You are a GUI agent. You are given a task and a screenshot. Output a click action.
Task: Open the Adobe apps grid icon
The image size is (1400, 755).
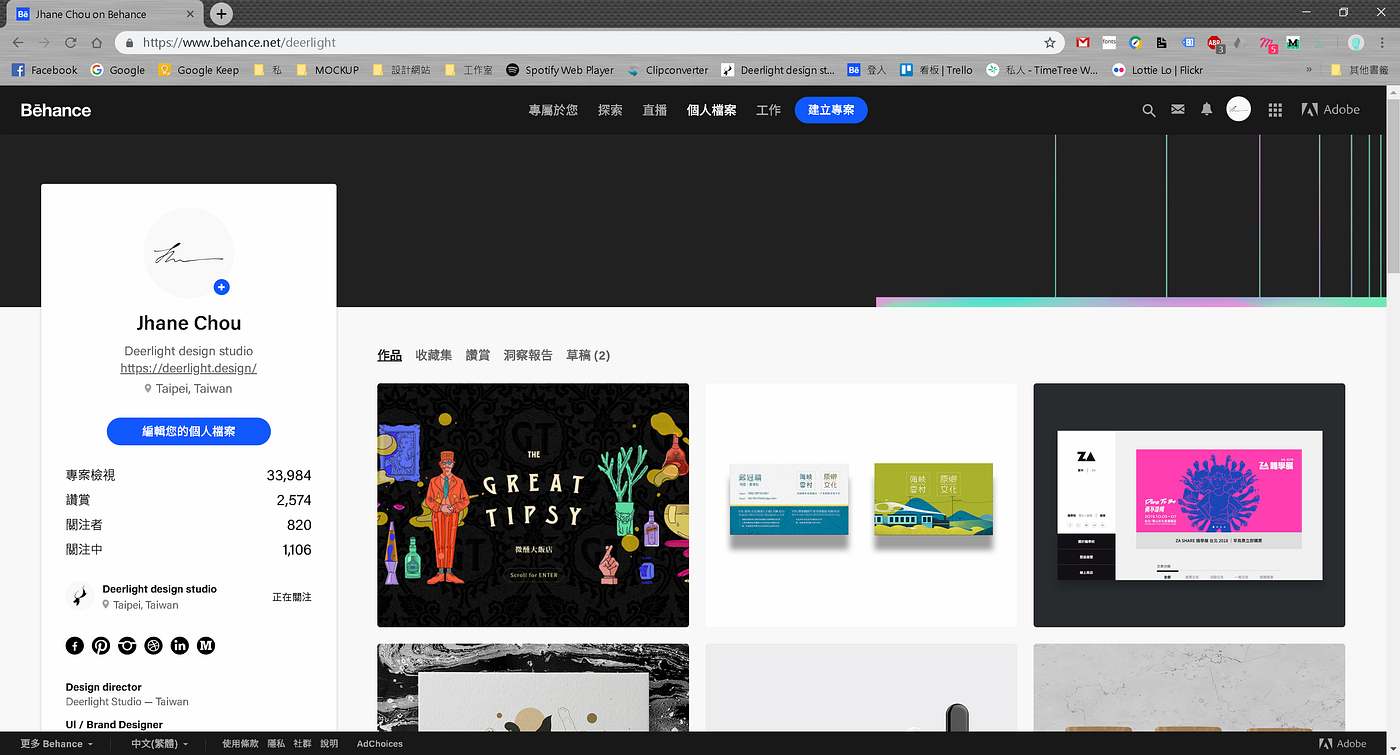[1274, 110]
